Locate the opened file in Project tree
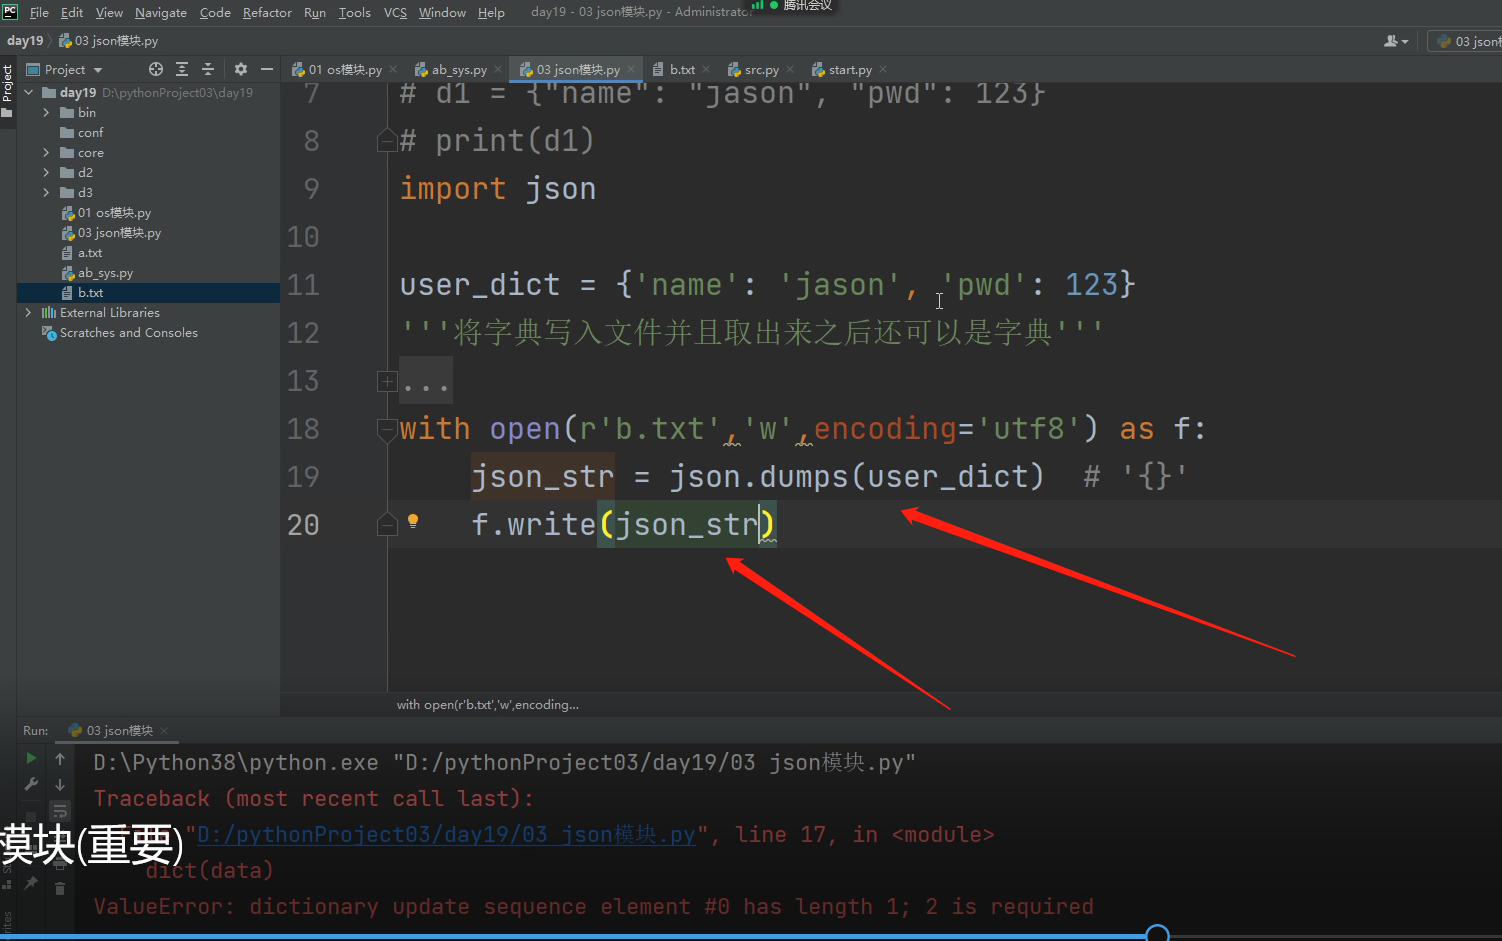This screenshot has height=941, width=1502. [x=156, y=69]
